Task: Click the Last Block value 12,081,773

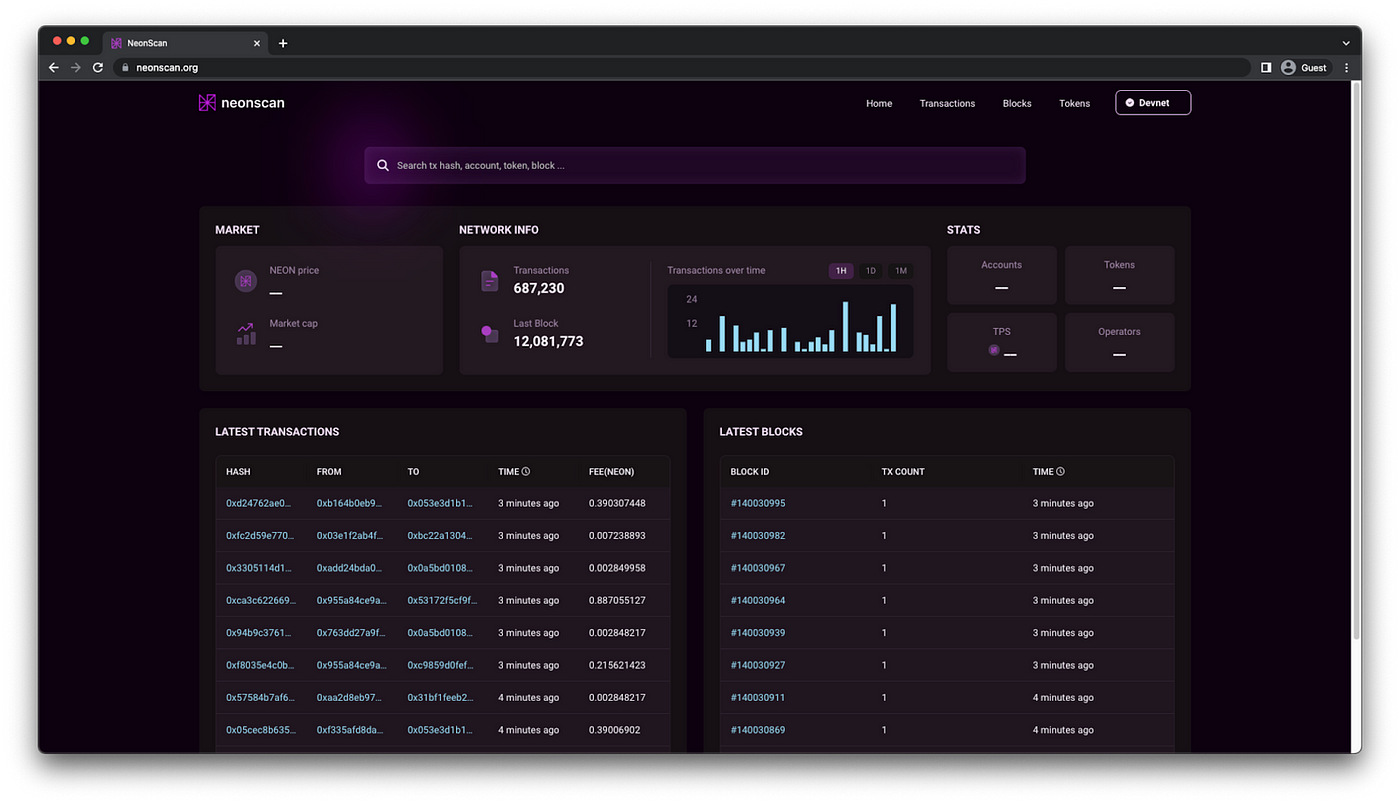Action: point(548,341)
